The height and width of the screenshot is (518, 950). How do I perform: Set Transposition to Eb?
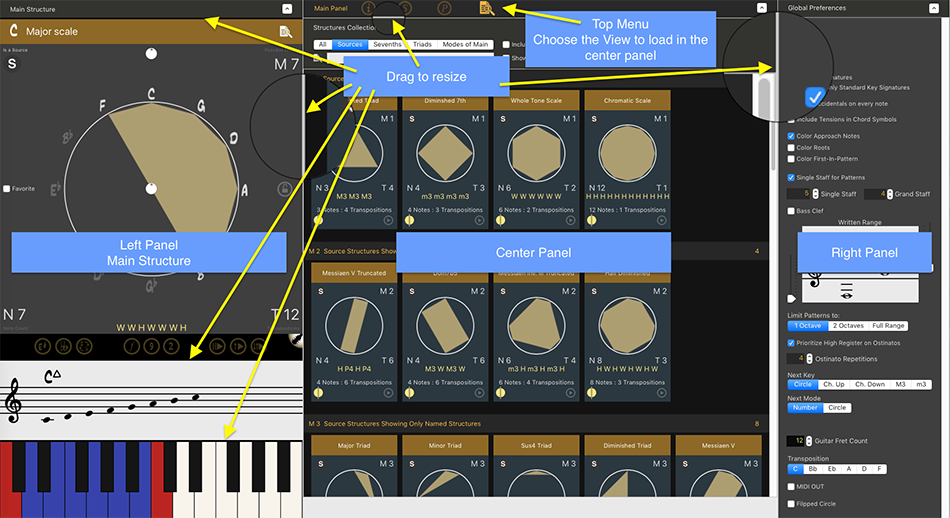tap(832, 469)
